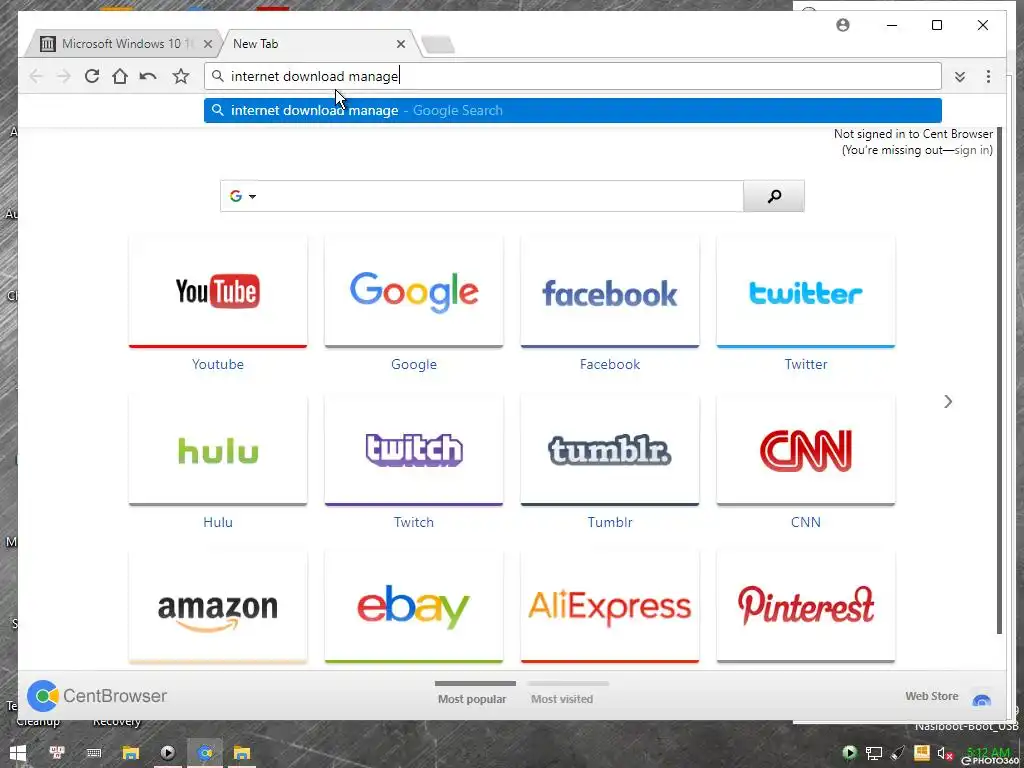Click the 'Hulu' caption link
This screenshot has width=1024, height=768.
pos(218,522)
